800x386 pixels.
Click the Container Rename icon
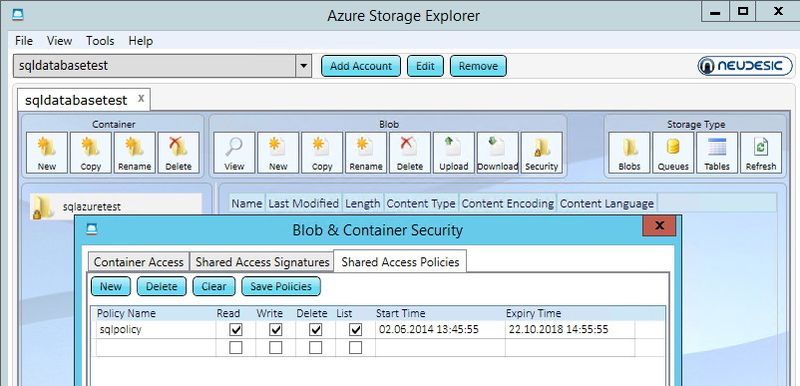click(x=135, y=153)
